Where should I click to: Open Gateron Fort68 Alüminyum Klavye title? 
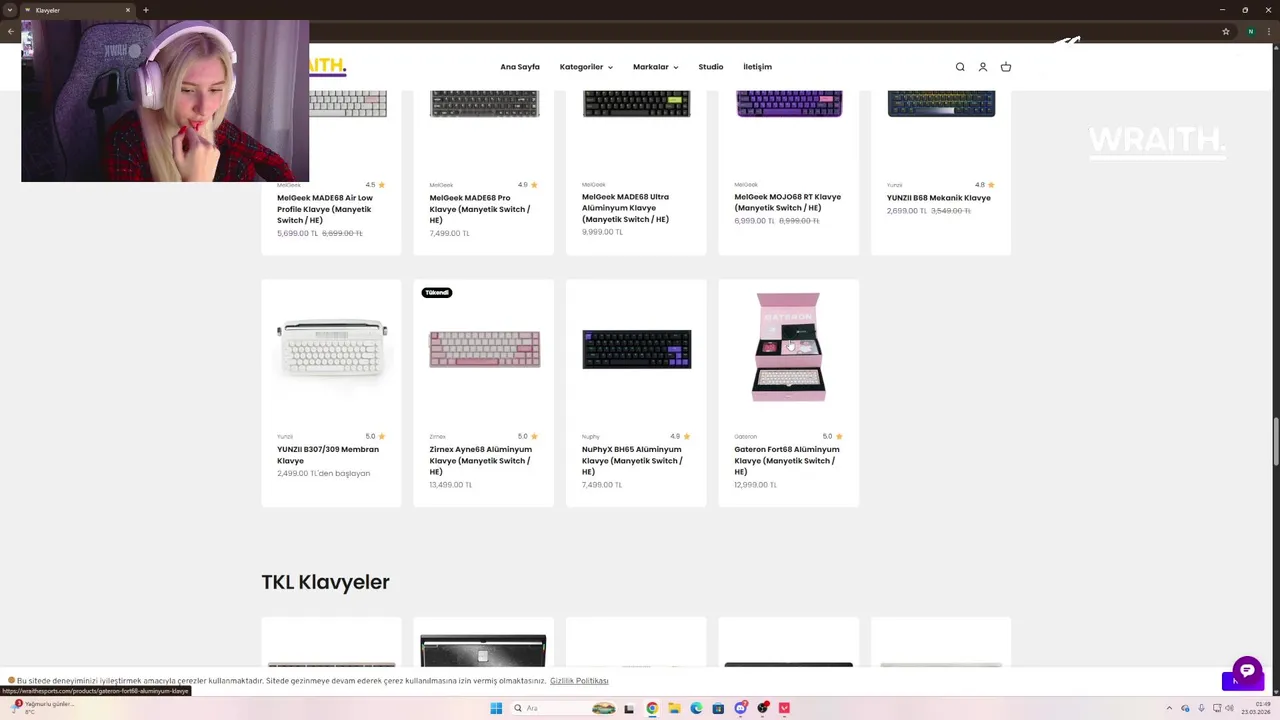coord(786,461)
